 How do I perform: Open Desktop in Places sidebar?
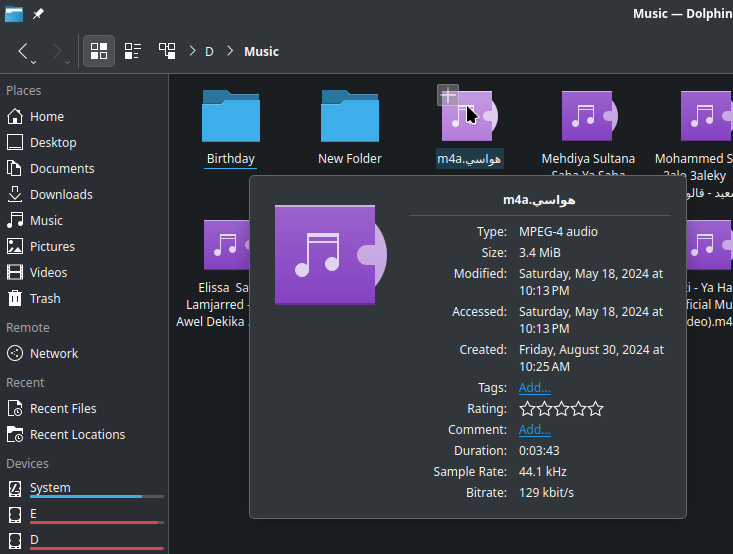[84, 143]
